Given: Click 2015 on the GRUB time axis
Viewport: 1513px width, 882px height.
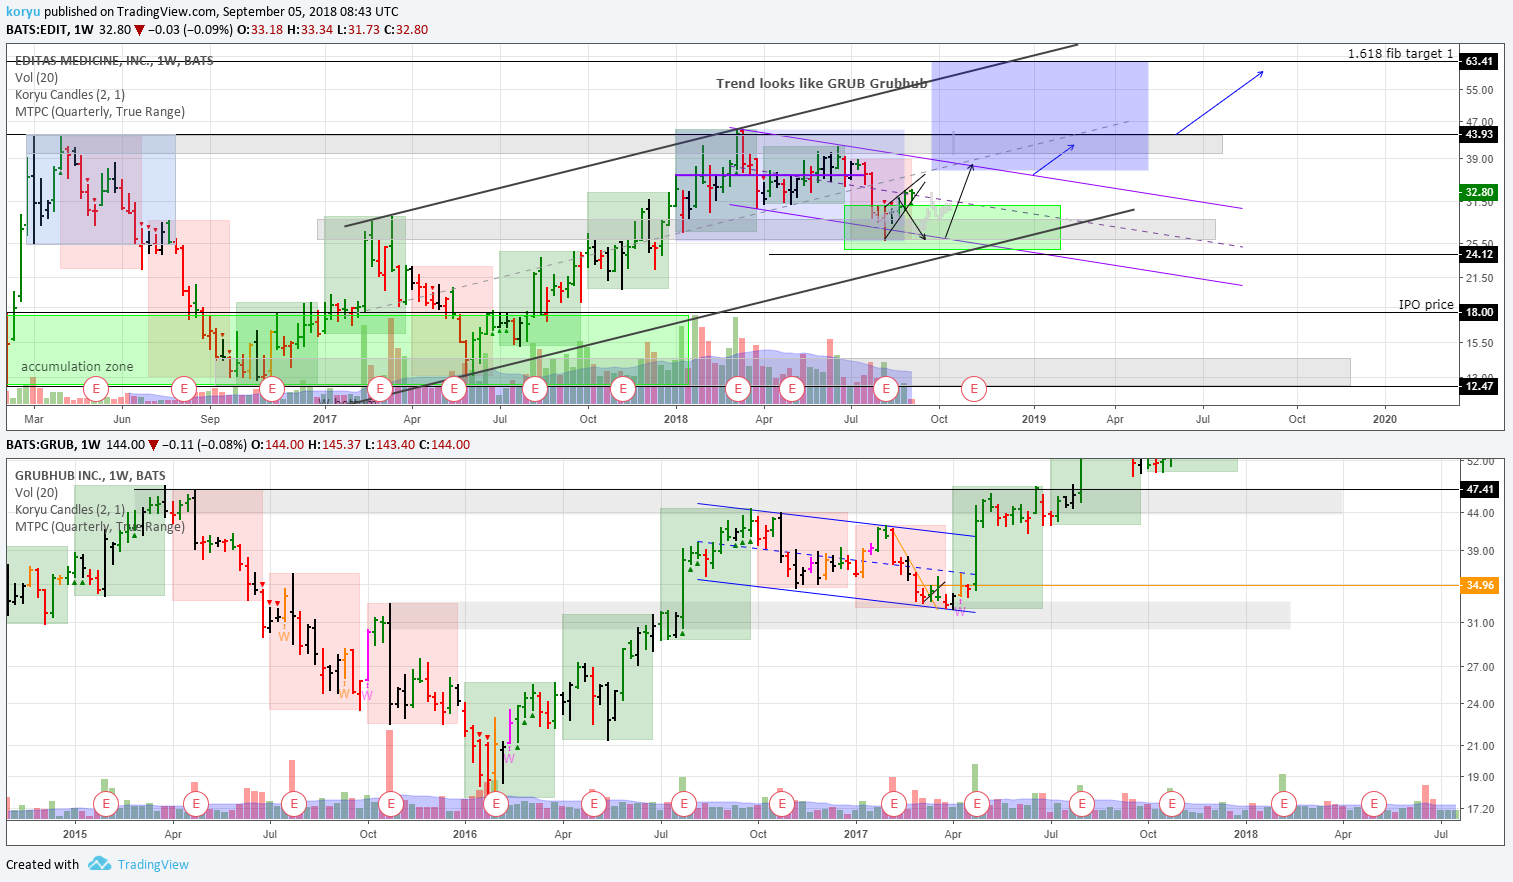Looking at the screenshot, I should pyautogui.click(x=75, y=834).
